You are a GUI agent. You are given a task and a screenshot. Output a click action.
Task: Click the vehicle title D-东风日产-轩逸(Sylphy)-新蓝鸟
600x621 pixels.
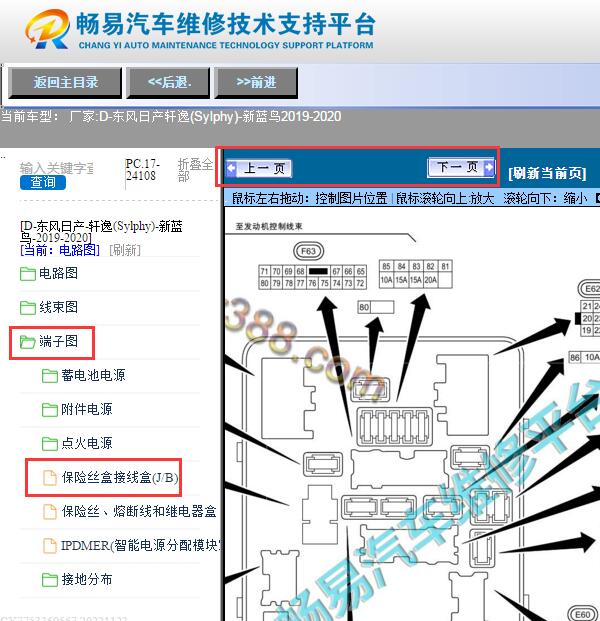101,232
